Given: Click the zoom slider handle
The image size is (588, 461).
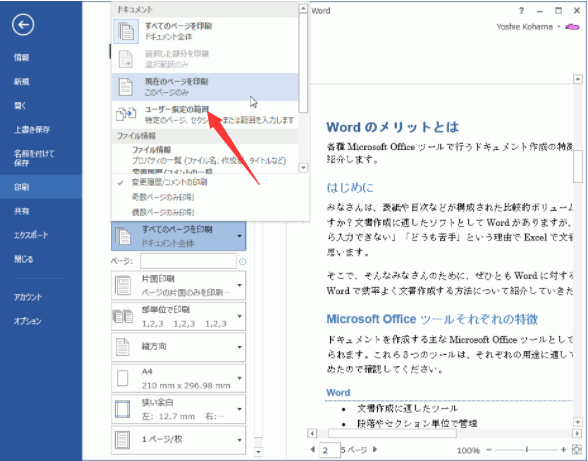Looking at the screenshot, I should (527, 449).
